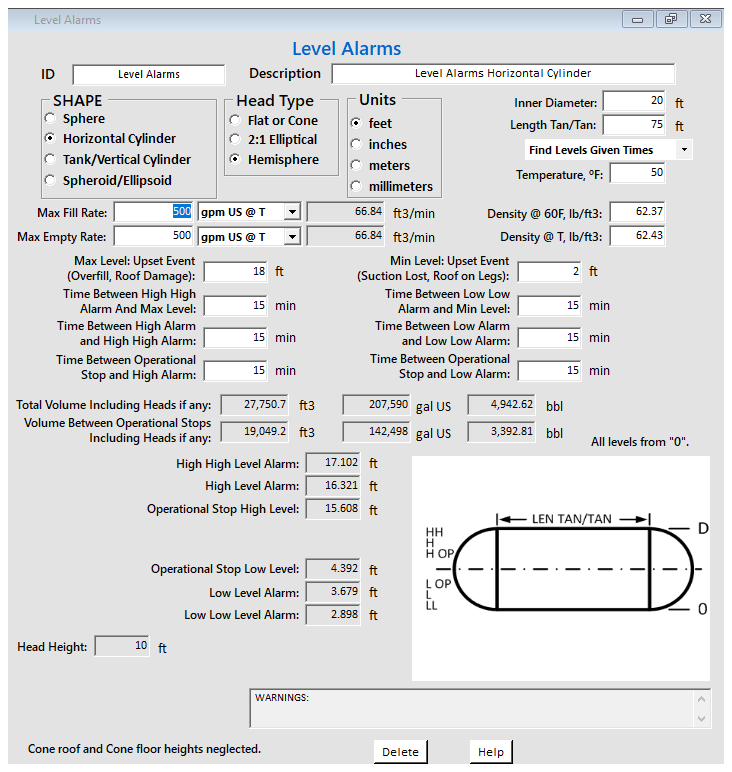Click the Max Fill Rate value field
This screenshot has height=772, width=732.
[x=154, y=212]
